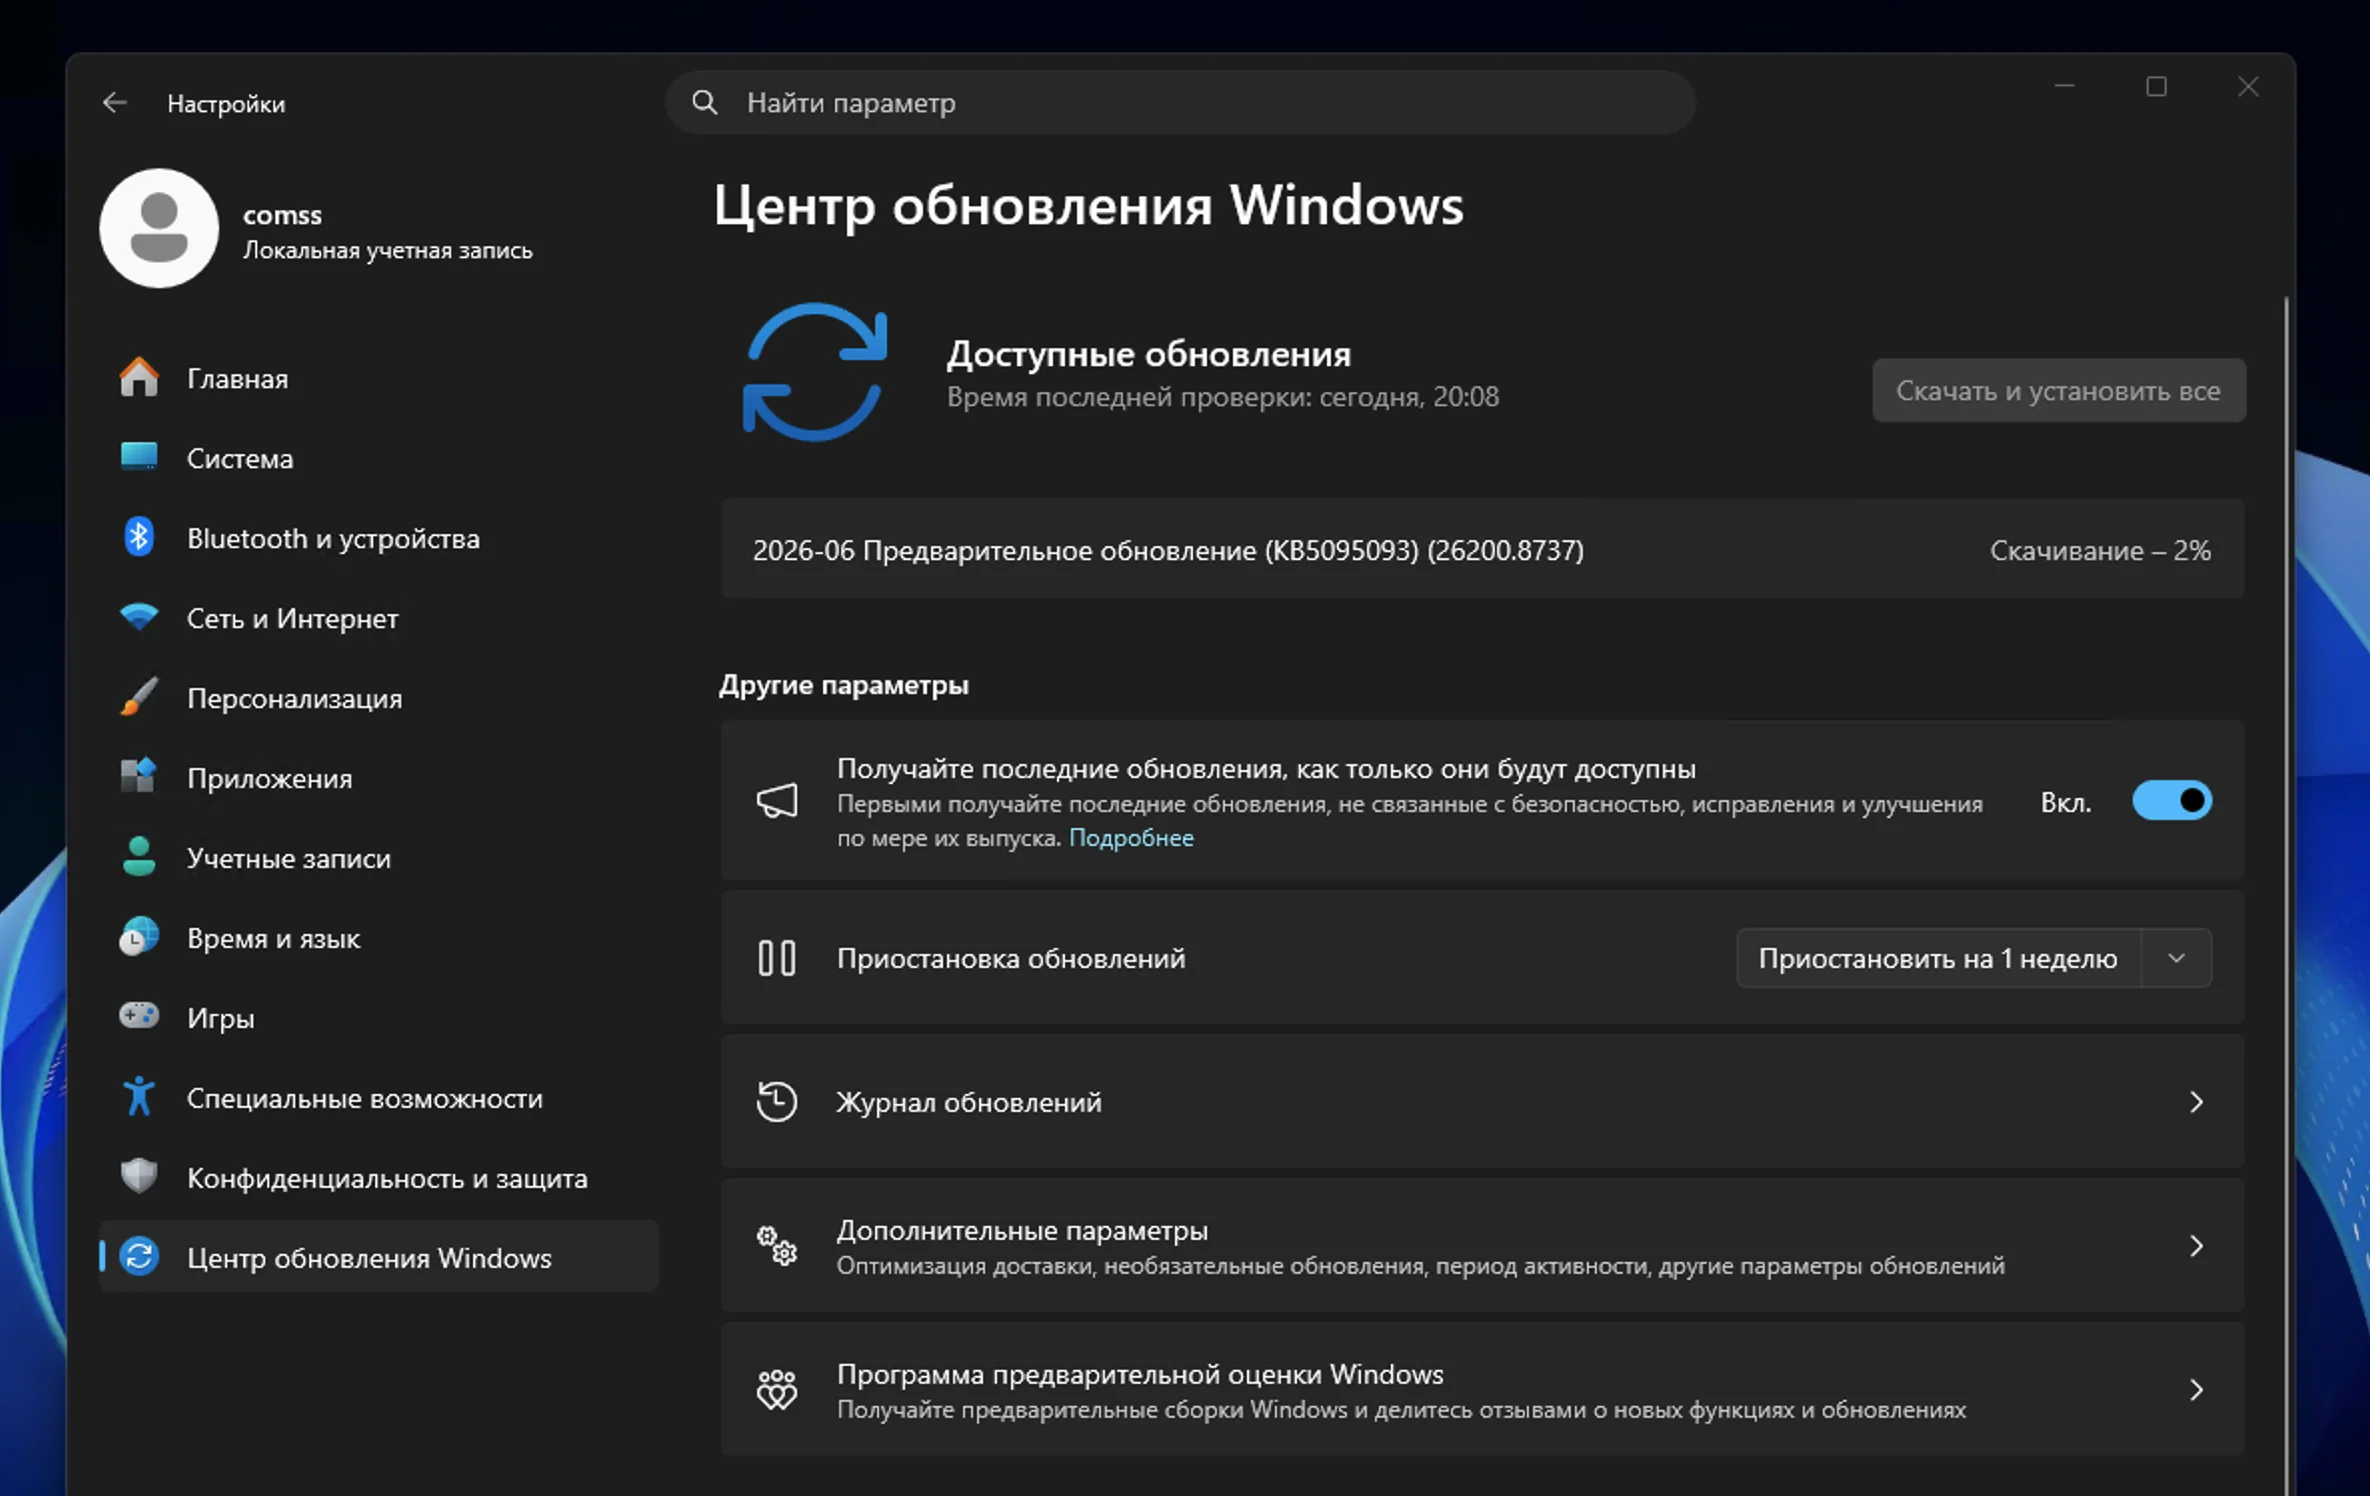Close the Settings window
Image resolution: width=2370 pixels, height=1496 pixels.
click(2248, 87)
